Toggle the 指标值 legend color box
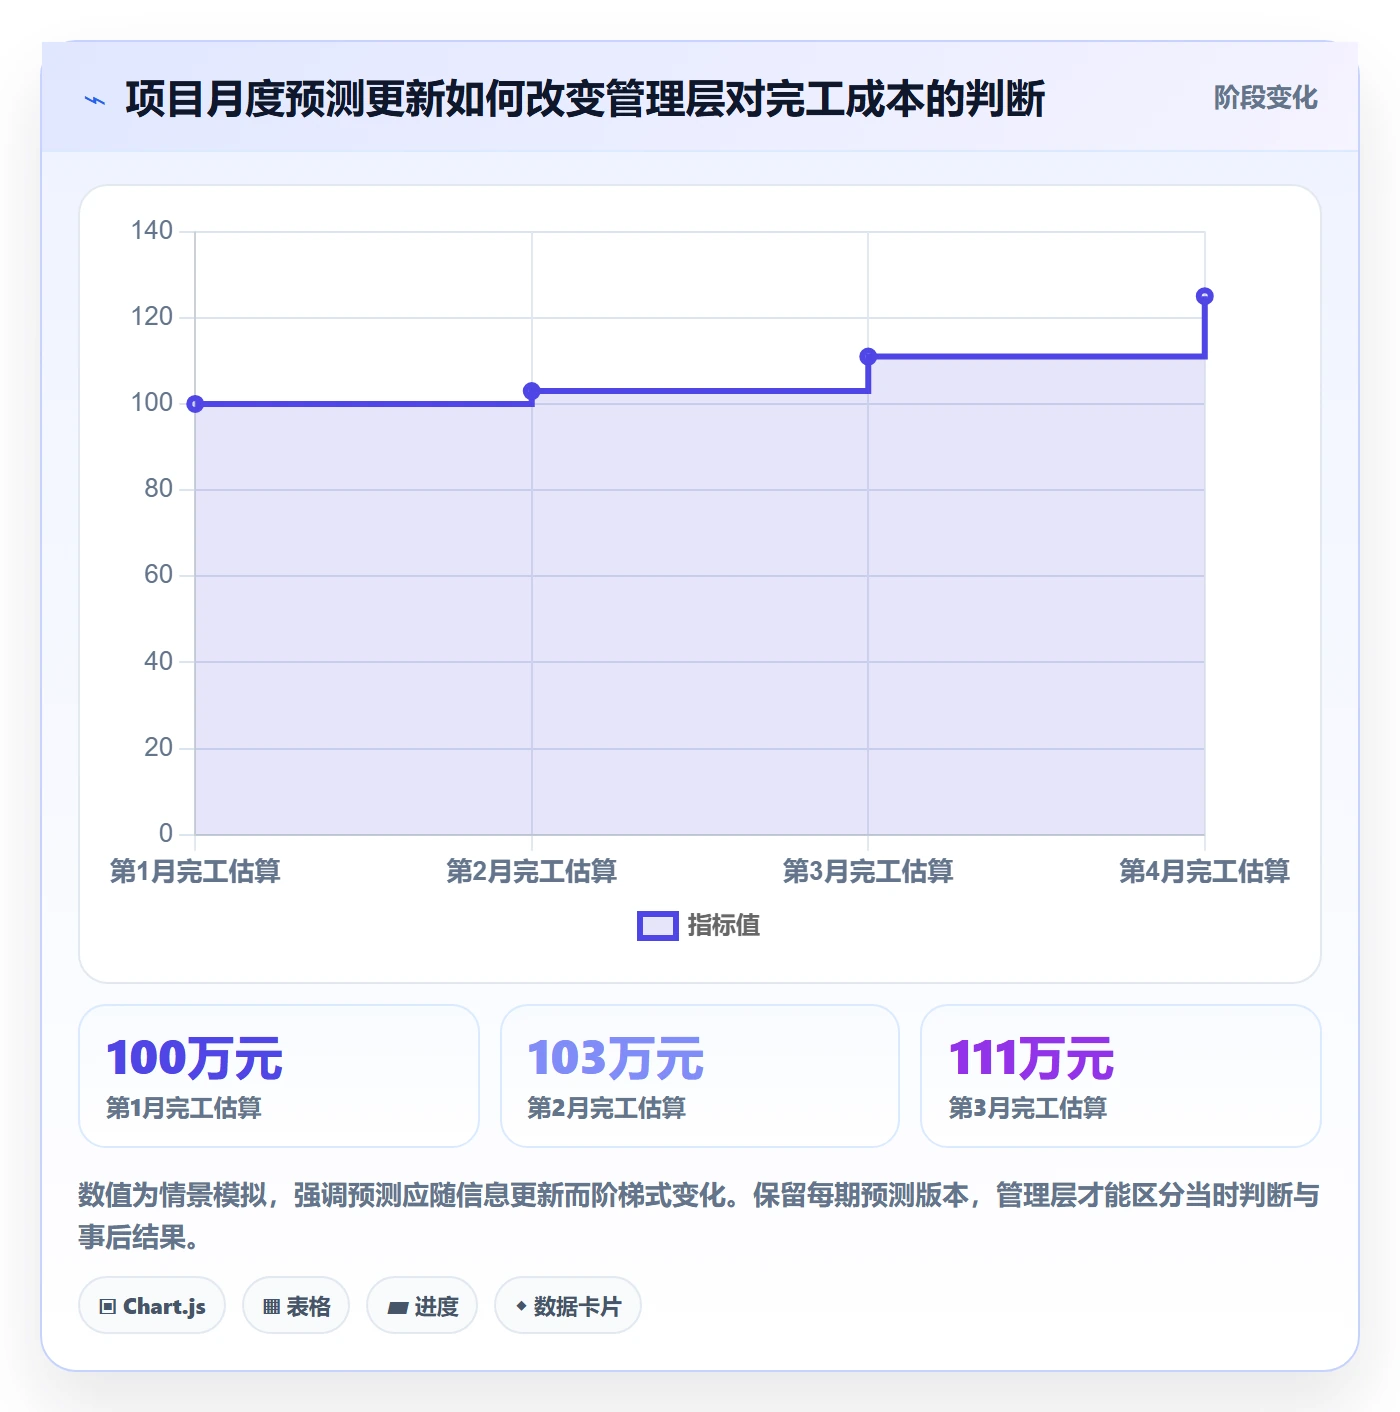 (657, 926)
